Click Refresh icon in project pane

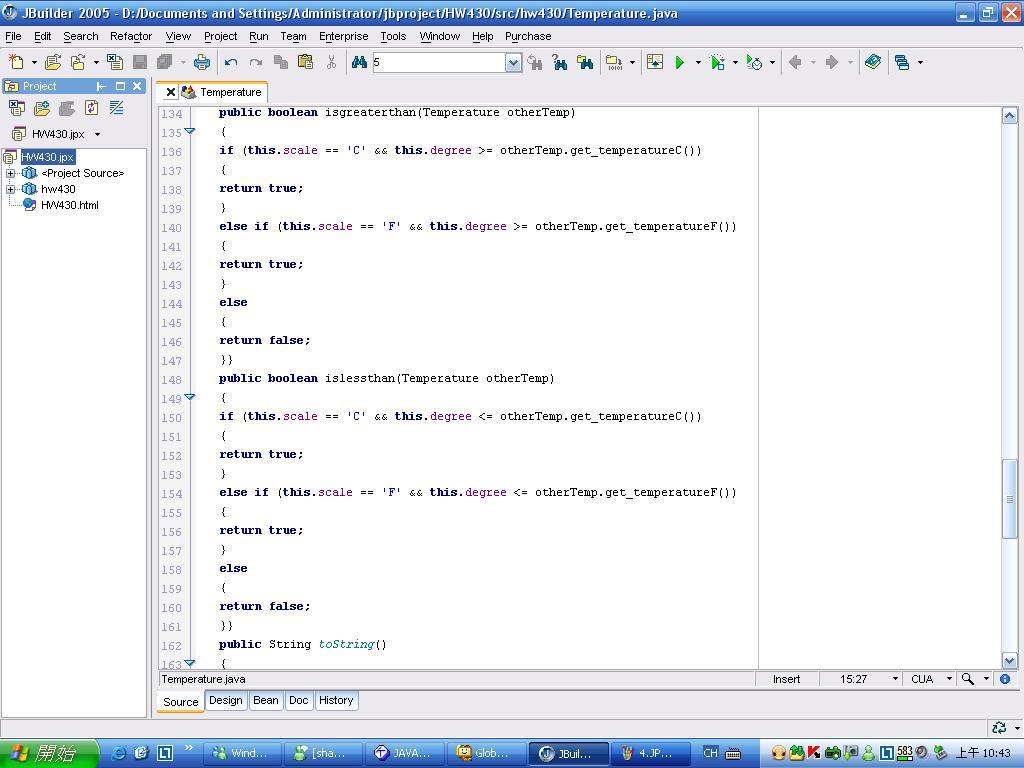click(91, 108)
